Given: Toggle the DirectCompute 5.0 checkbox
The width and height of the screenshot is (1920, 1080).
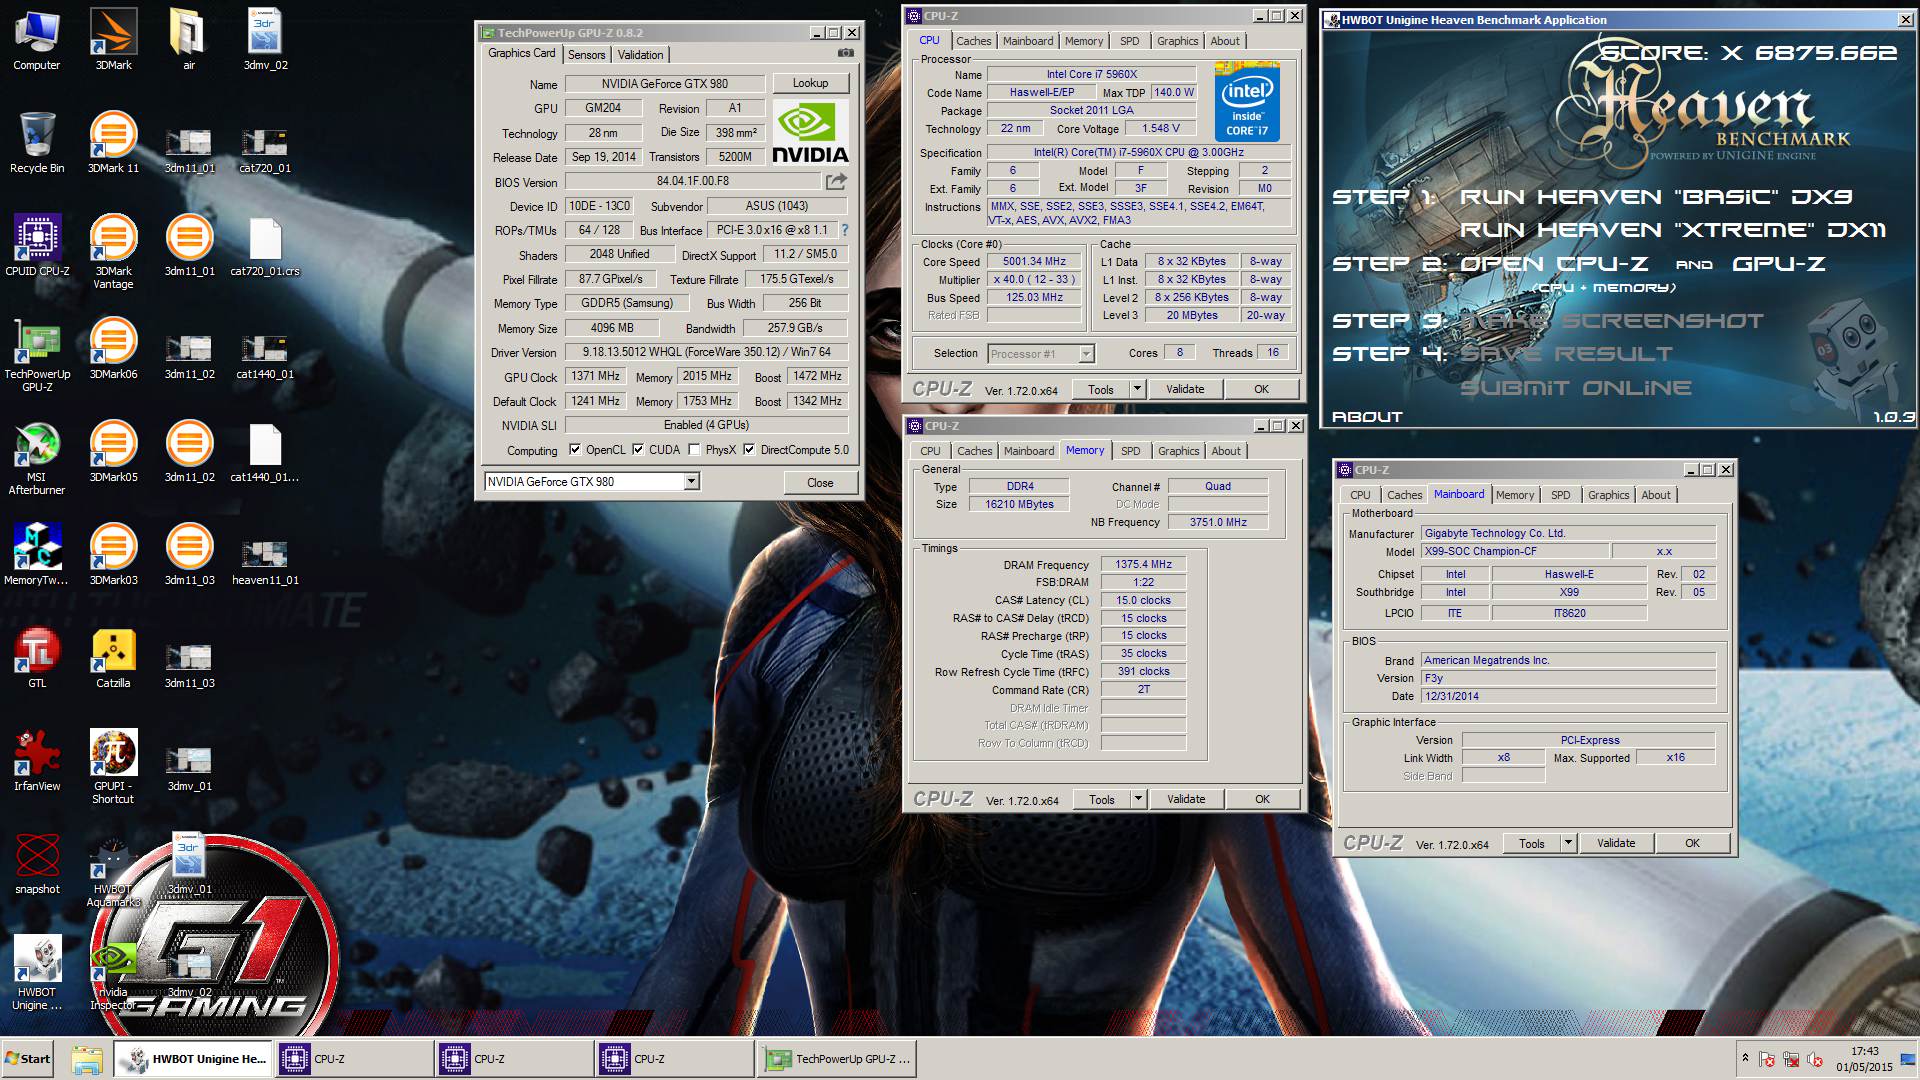Looking at the screenshot, I should coord(749,450).
